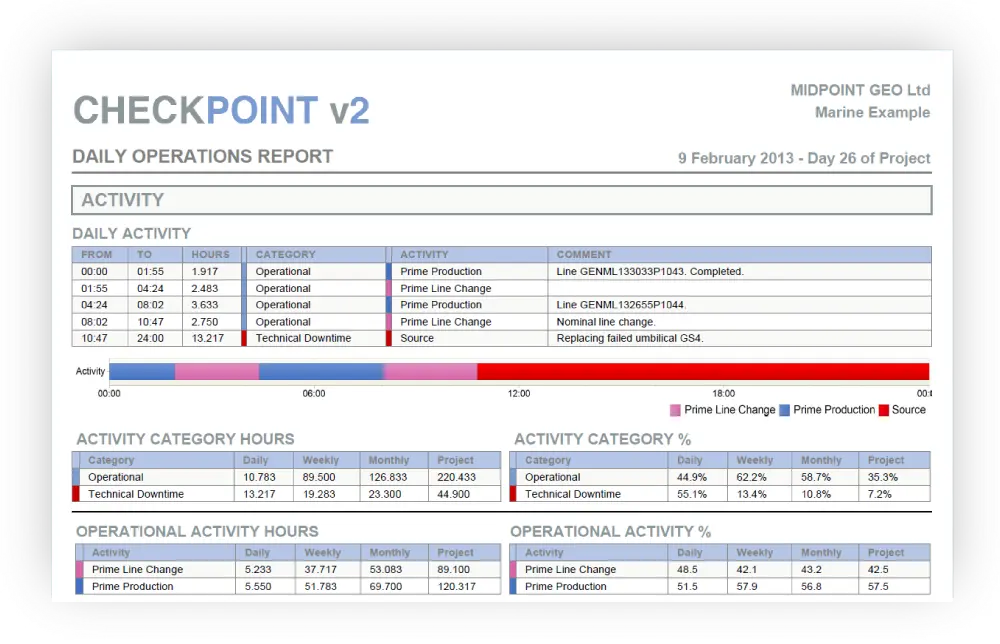Click the blue Prime Production legend swatch
This screenshot has height=644, width=1000.
pyautogui.click(x=784, y=410)
